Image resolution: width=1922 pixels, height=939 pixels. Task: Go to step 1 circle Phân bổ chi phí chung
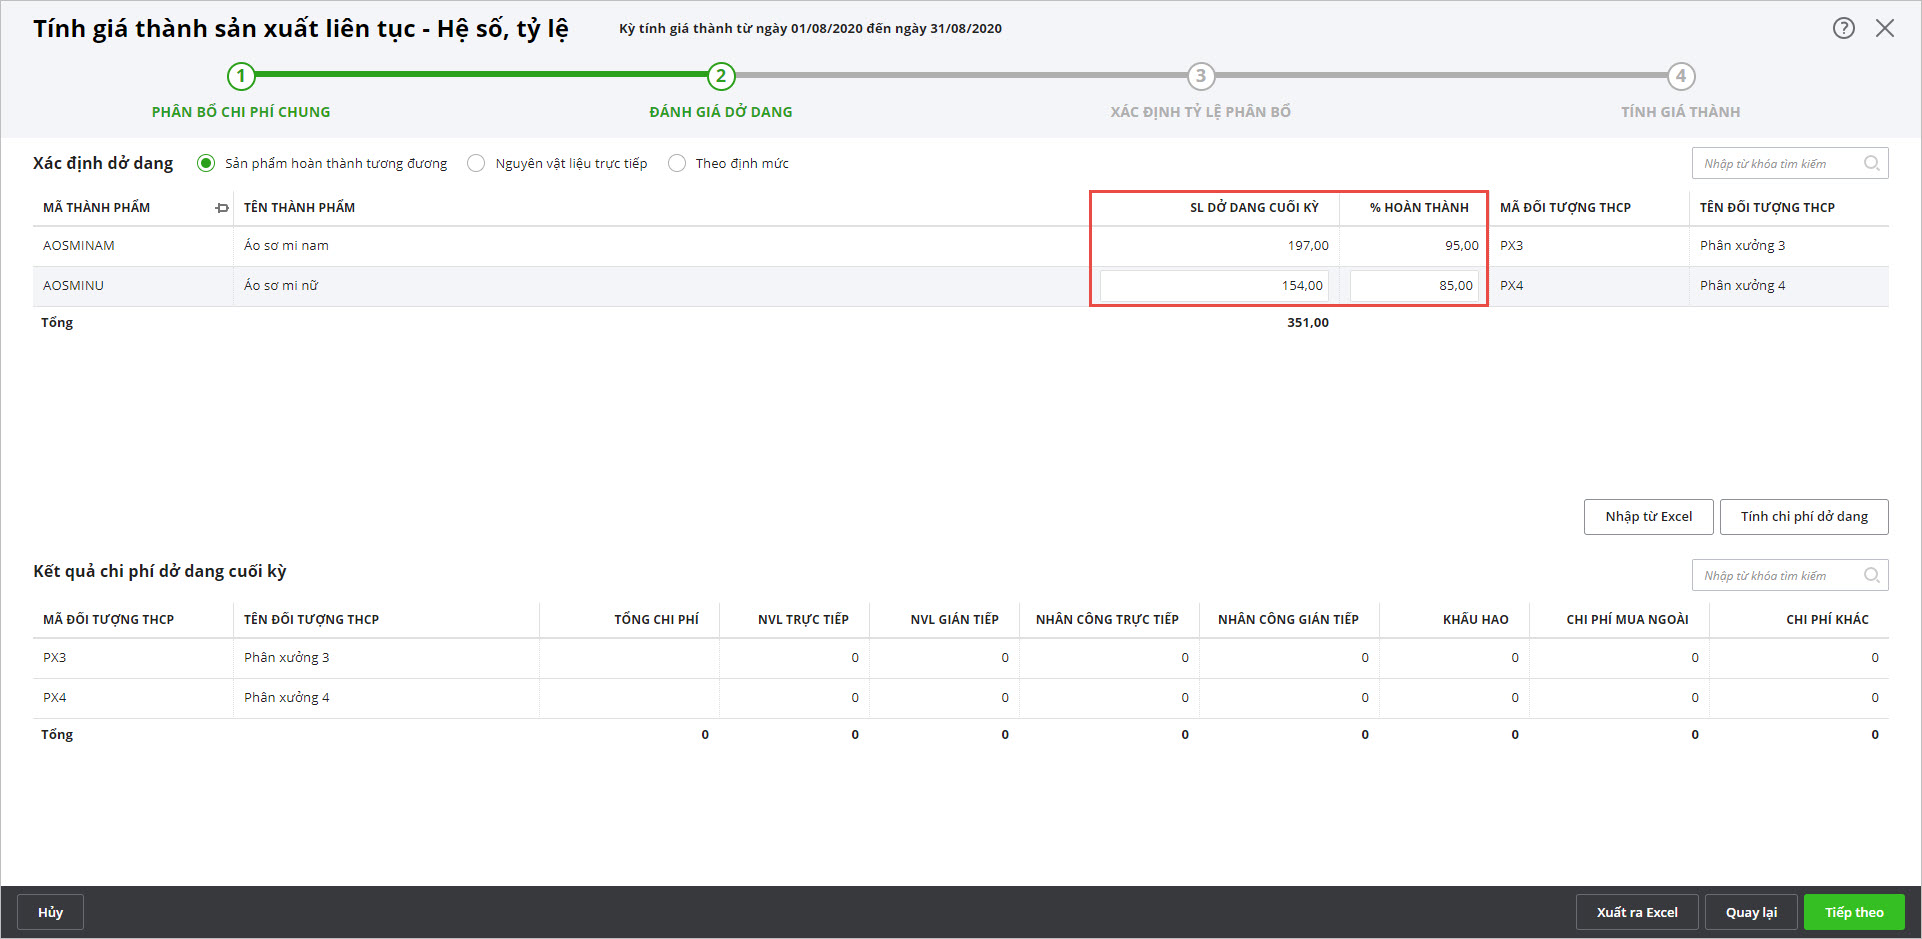pyautogui.click(x=241, y=76)
